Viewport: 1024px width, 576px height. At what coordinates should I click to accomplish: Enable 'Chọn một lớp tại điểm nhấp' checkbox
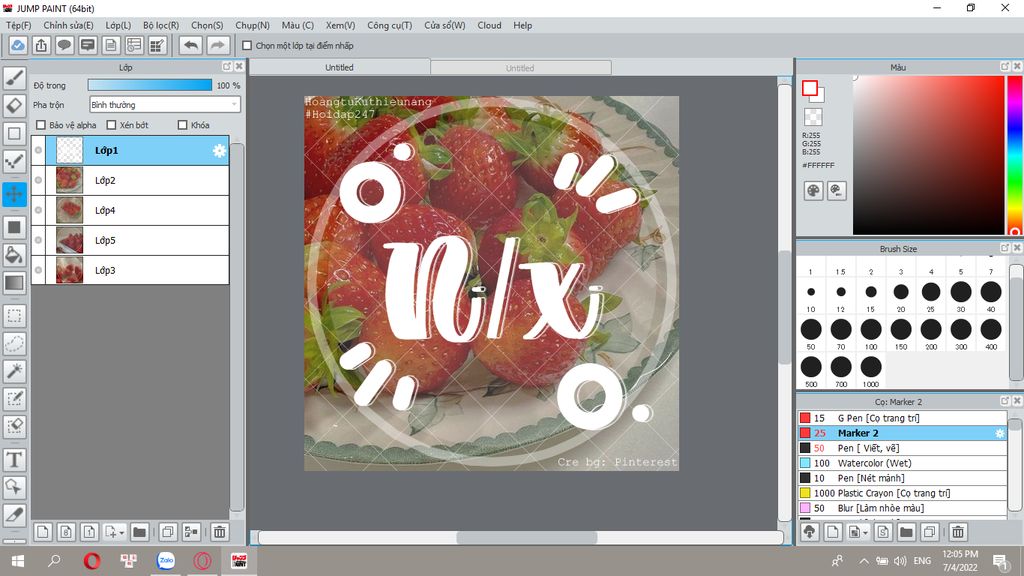[247, 46]
